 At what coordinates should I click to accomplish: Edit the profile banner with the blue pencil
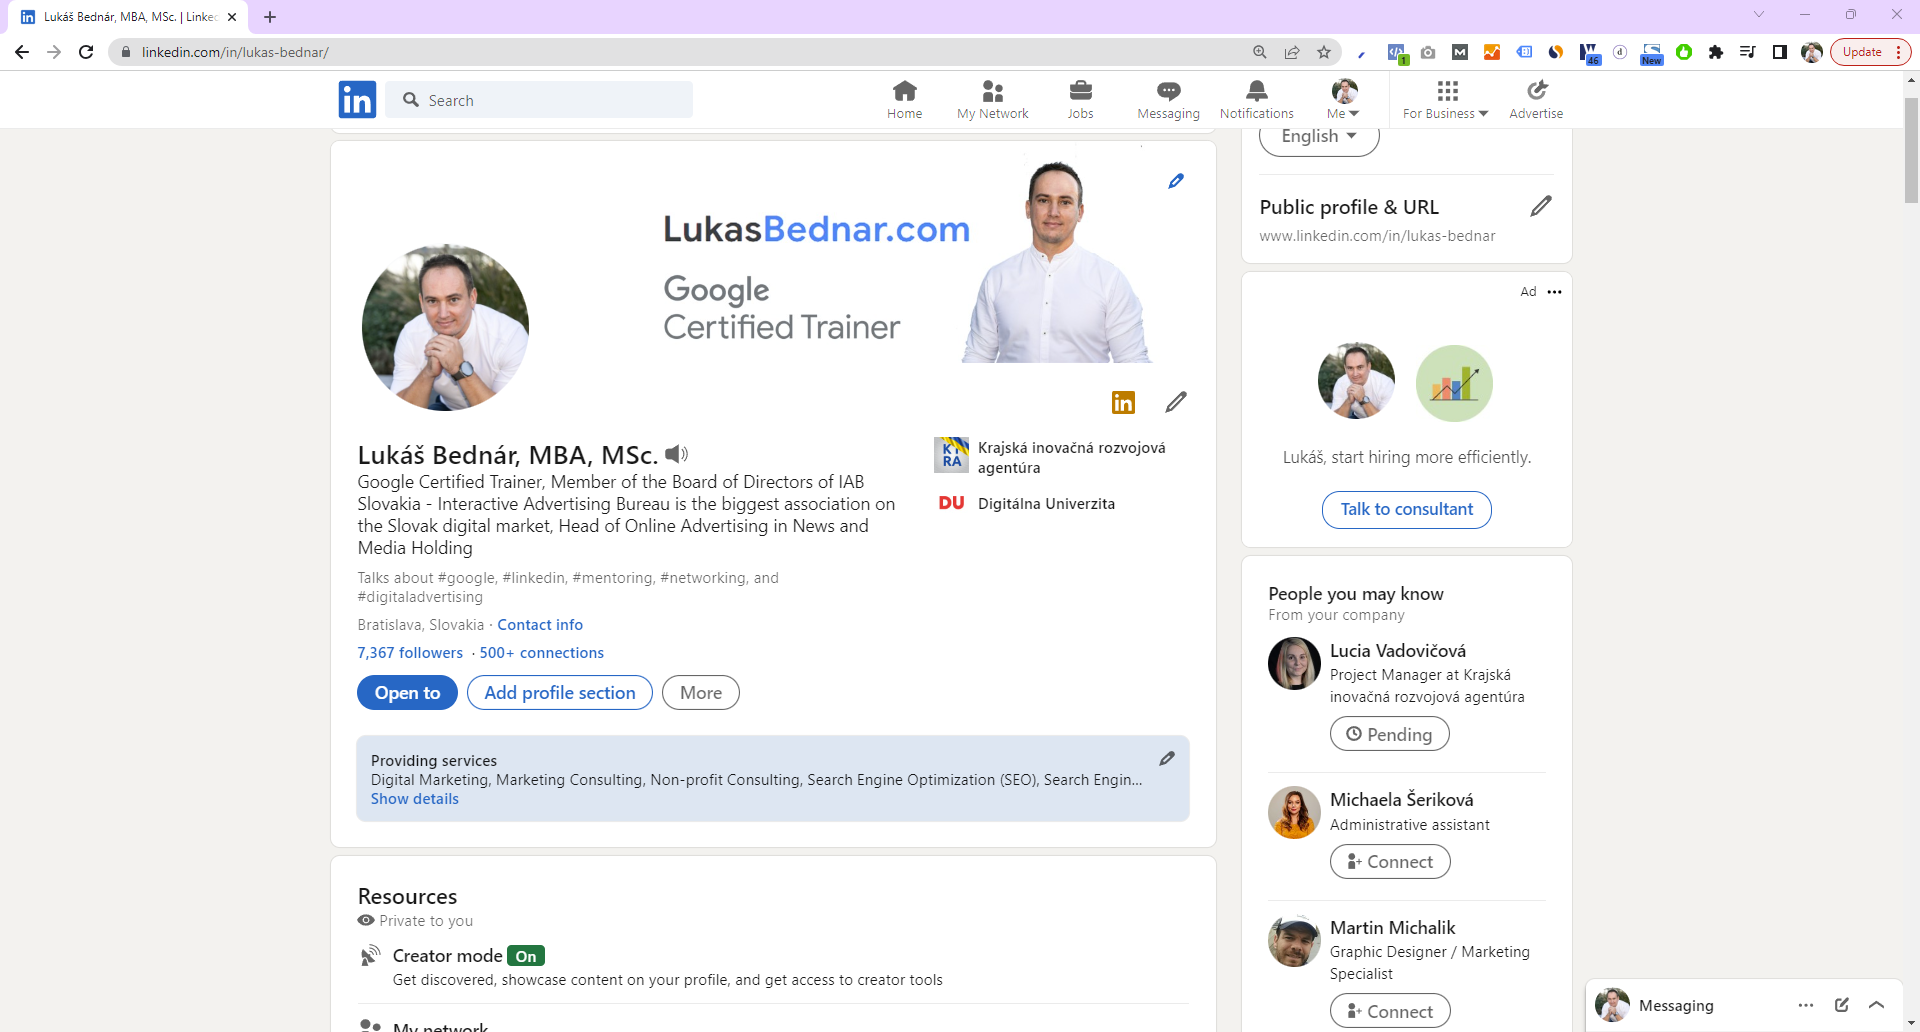click(1176, 181)
